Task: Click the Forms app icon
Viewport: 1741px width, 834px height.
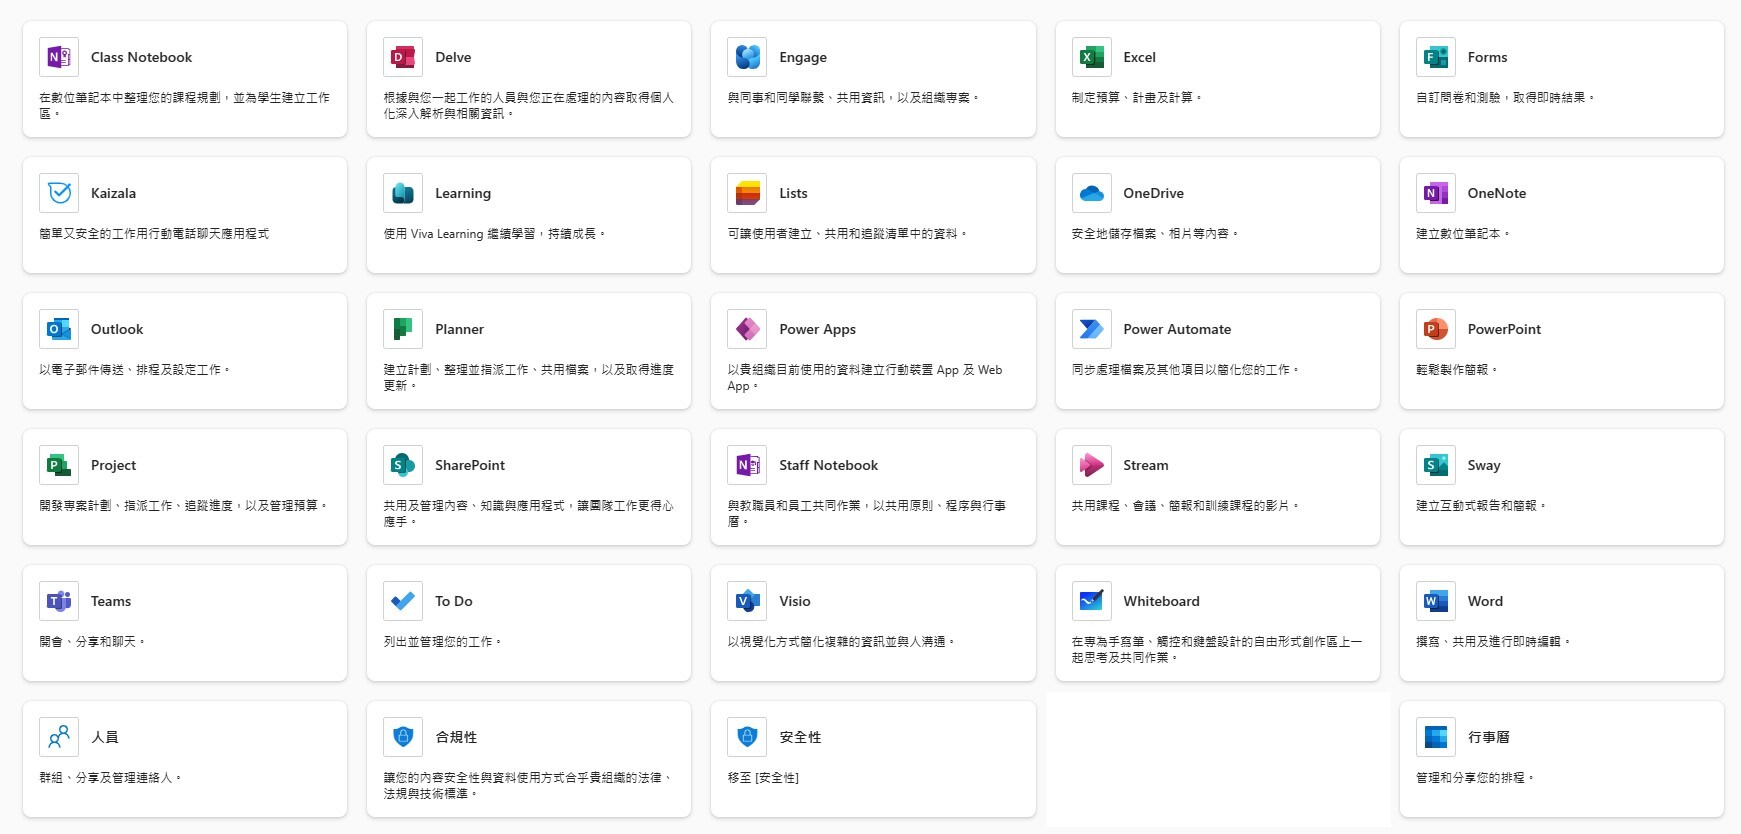Action: click(1436, 57)
